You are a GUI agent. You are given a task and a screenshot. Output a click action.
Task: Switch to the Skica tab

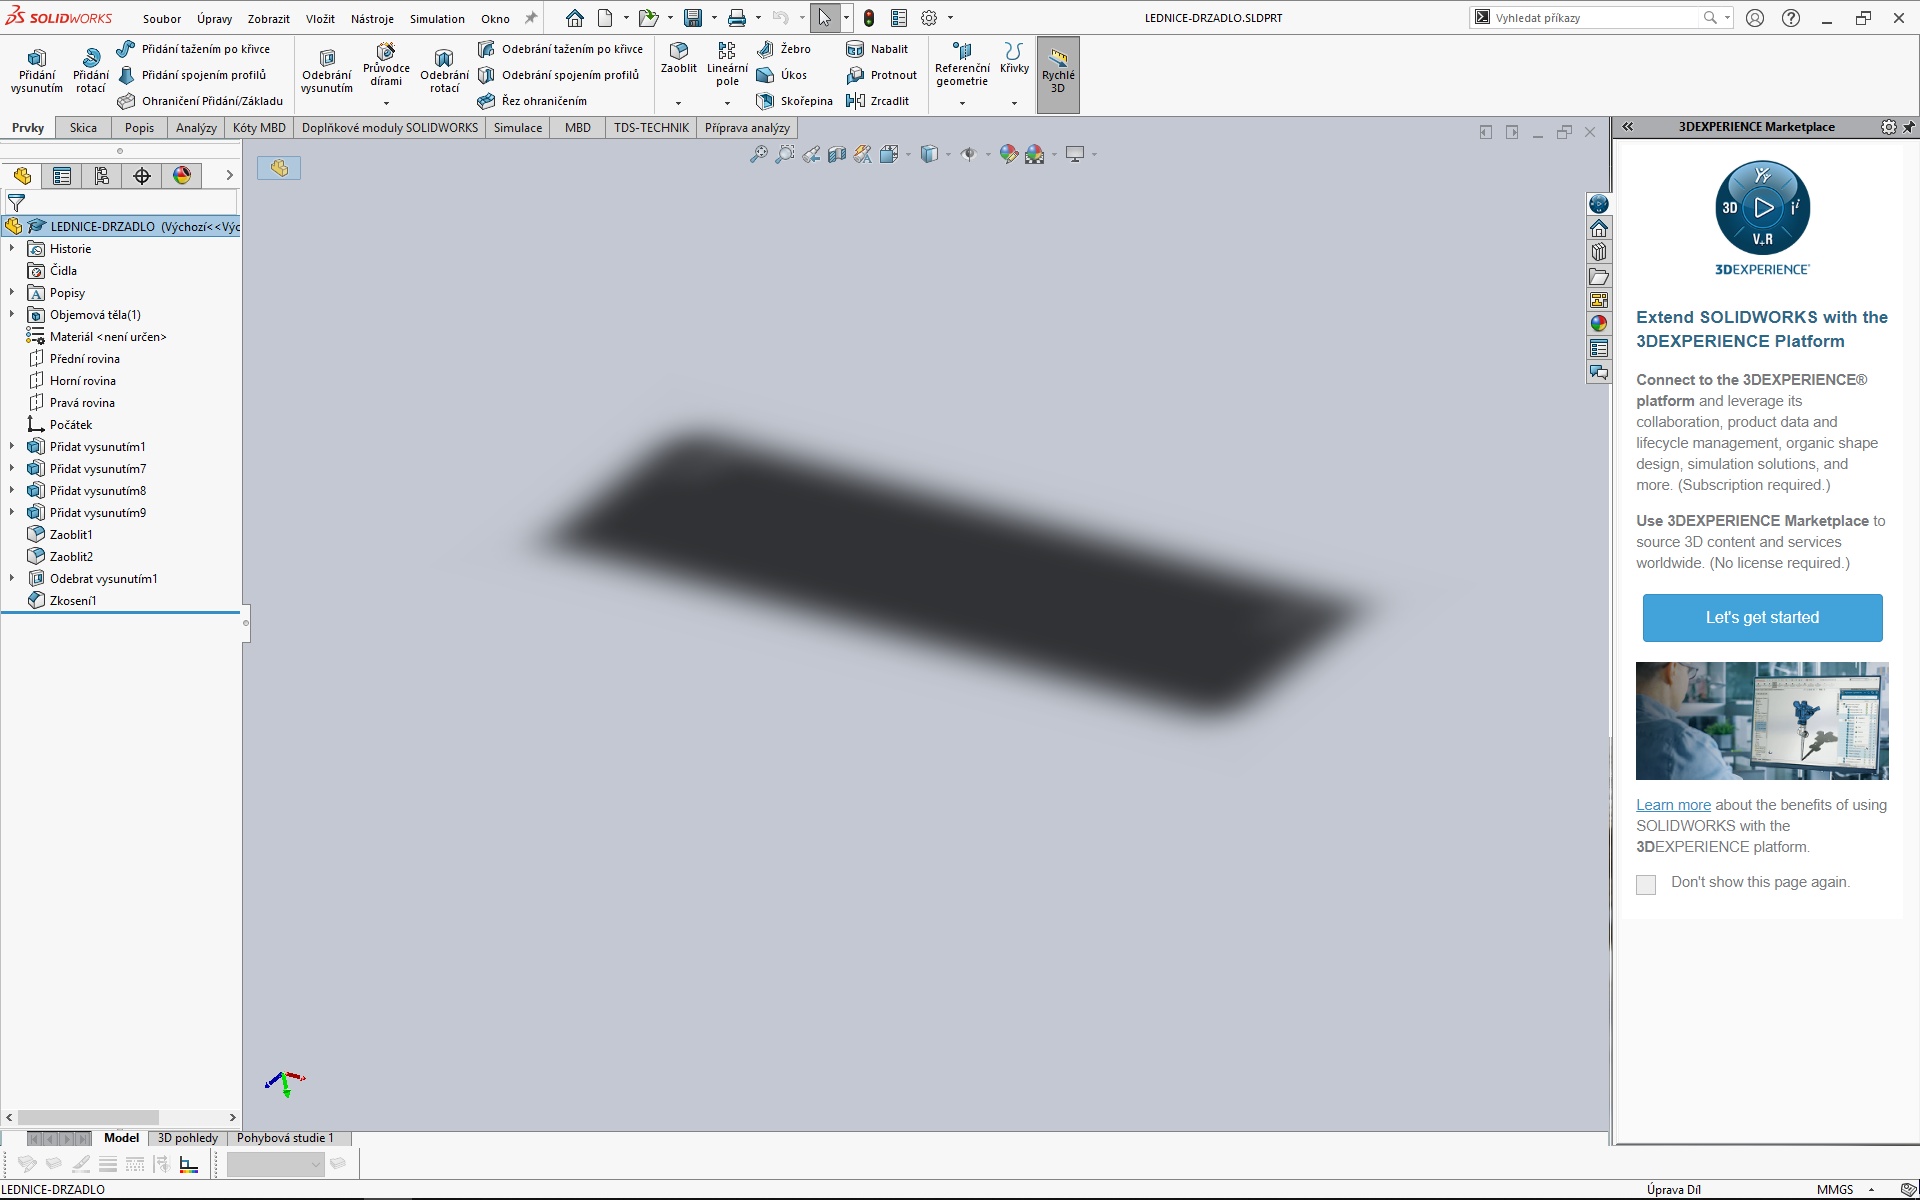[x=83, y=128]
